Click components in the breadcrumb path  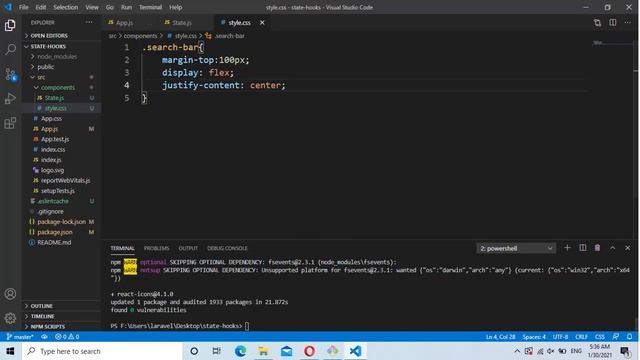tap(140, 36)
